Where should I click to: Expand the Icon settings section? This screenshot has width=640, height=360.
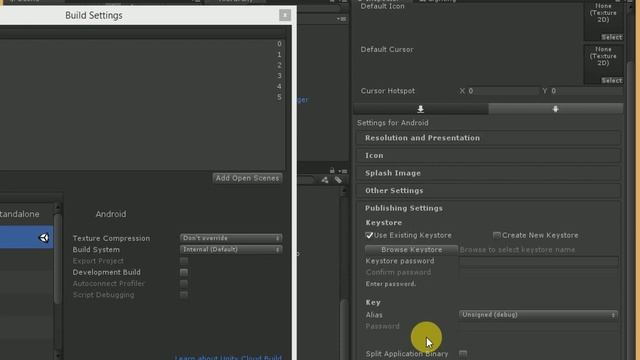click(489, 156)
